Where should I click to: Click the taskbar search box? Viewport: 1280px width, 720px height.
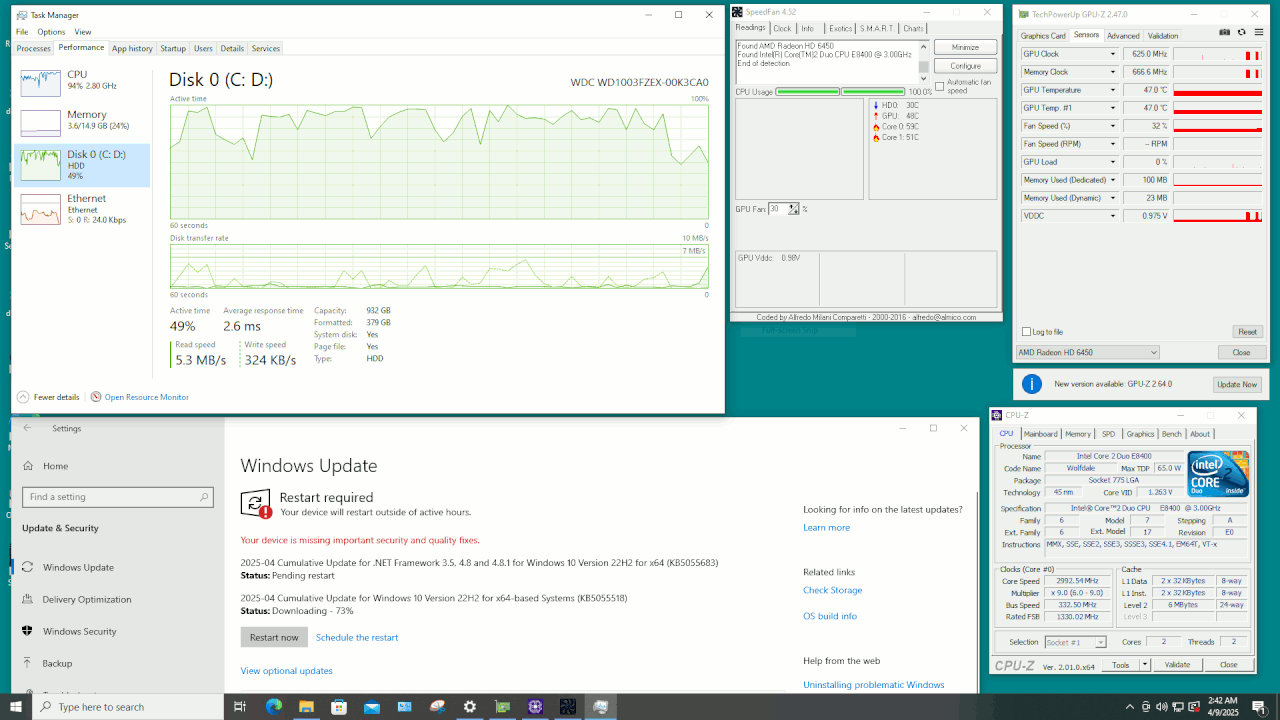[128, 707]
